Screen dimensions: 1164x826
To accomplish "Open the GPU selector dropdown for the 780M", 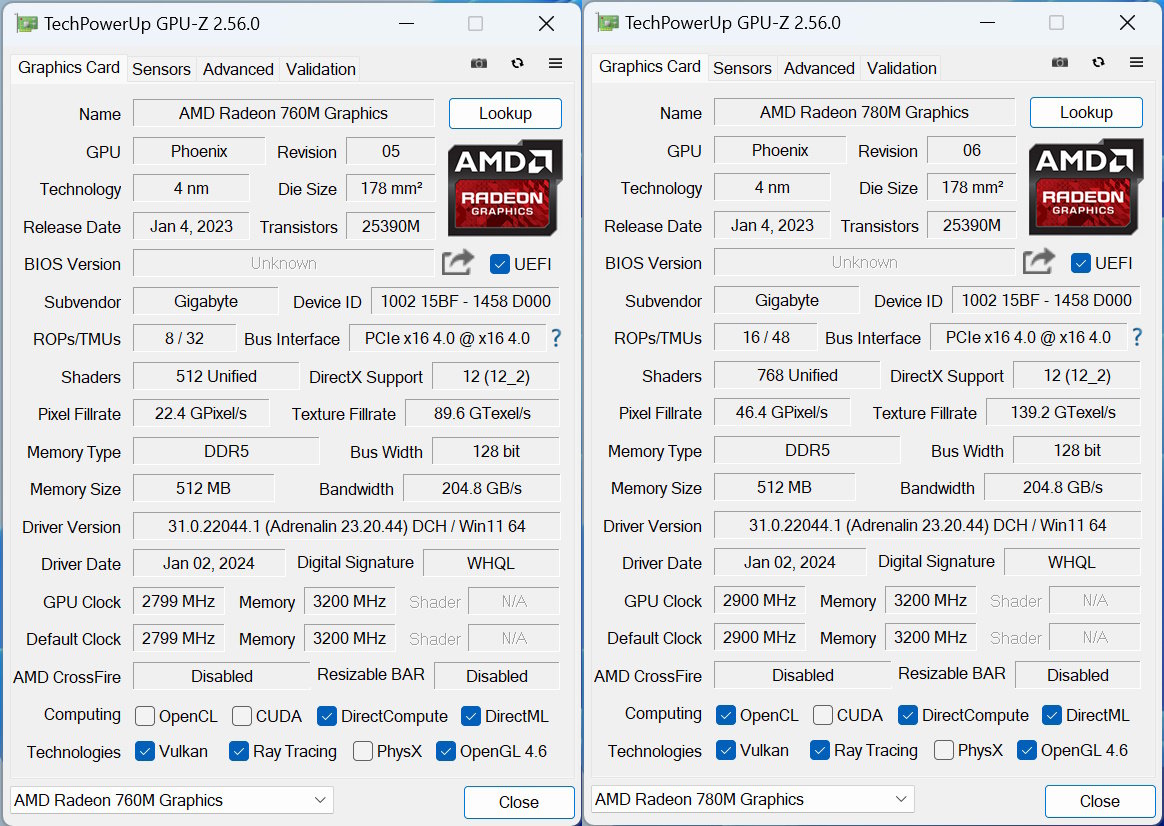I will click(x=750, y=799).
